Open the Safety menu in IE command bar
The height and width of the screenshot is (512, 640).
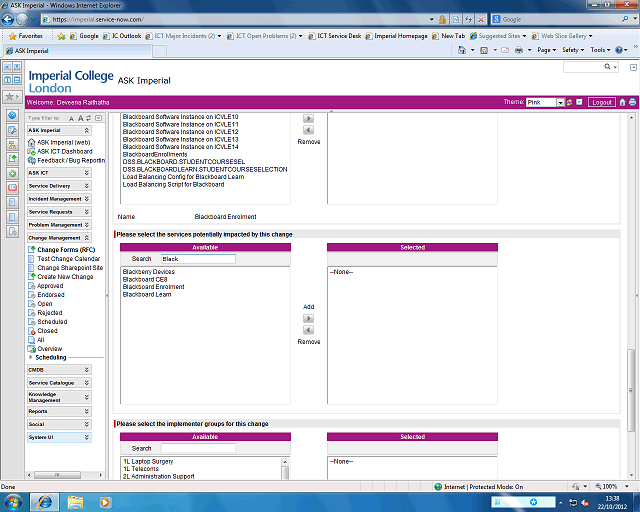tap(571, 49)
